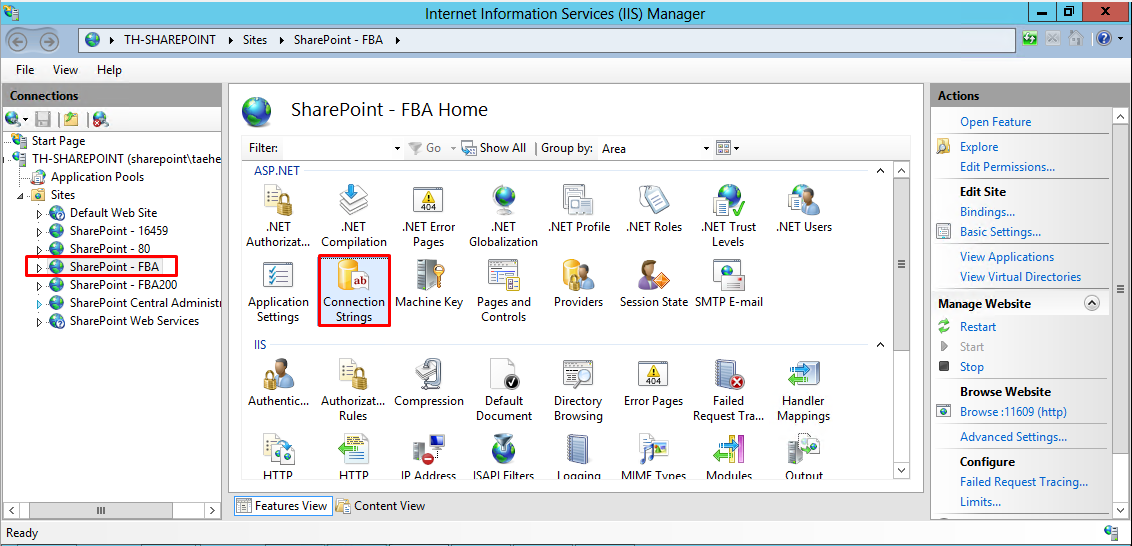Click the Up folder icon in Connections toolbar
The width and height of the screenshot is (1132, 546).
70,118
